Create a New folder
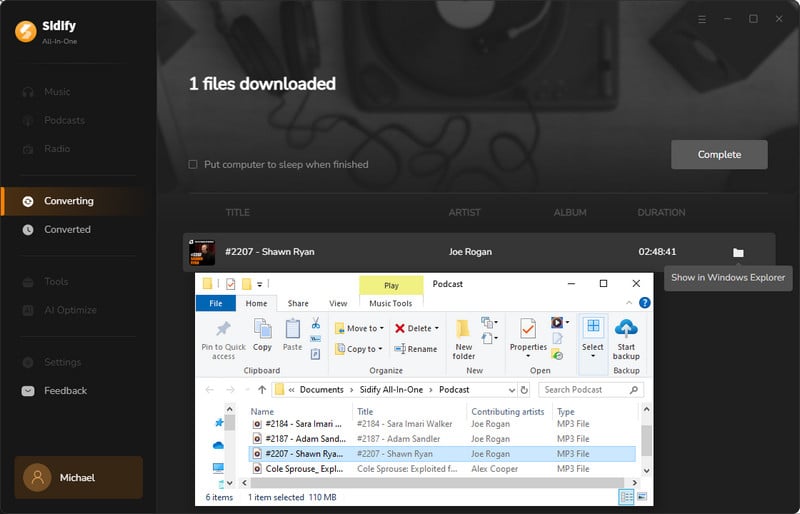Screen dimensions: 800x514 (463, 339)
